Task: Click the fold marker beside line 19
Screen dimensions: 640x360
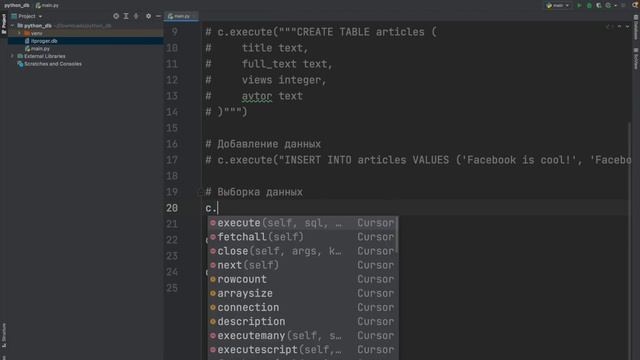Action: coord(200,192)
